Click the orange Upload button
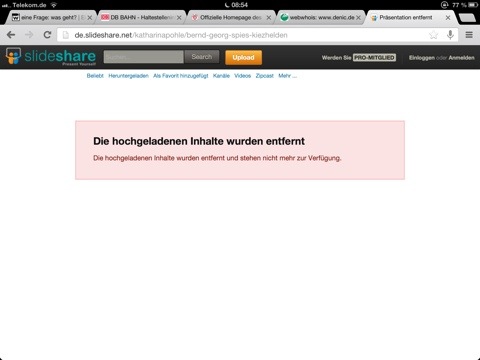The width and height of the screenshot is (480, 360). pos(243,57)
